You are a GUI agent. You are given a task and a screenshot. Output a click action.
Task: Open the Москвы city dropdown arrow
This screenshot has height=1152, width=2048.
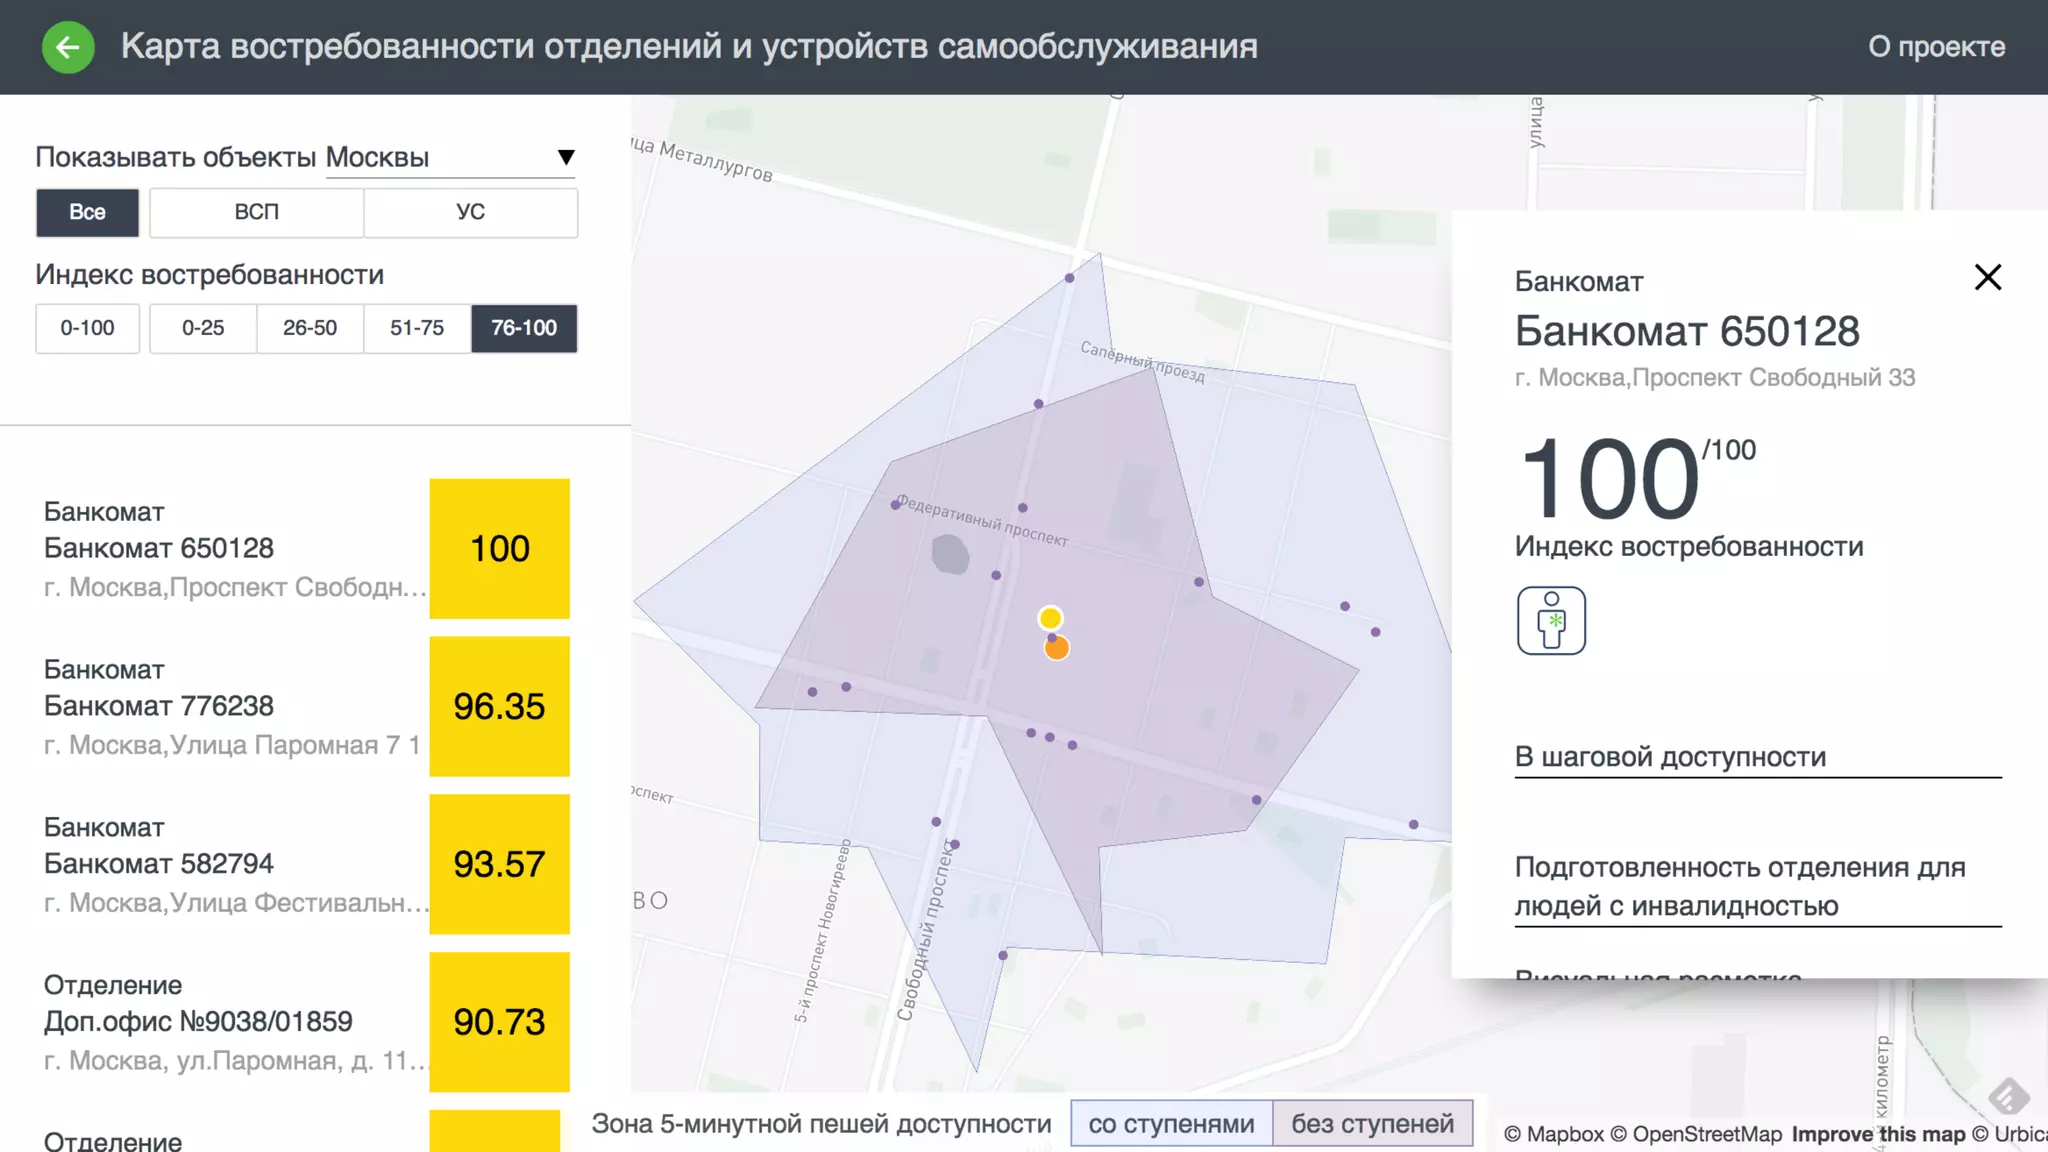[565, 157]
